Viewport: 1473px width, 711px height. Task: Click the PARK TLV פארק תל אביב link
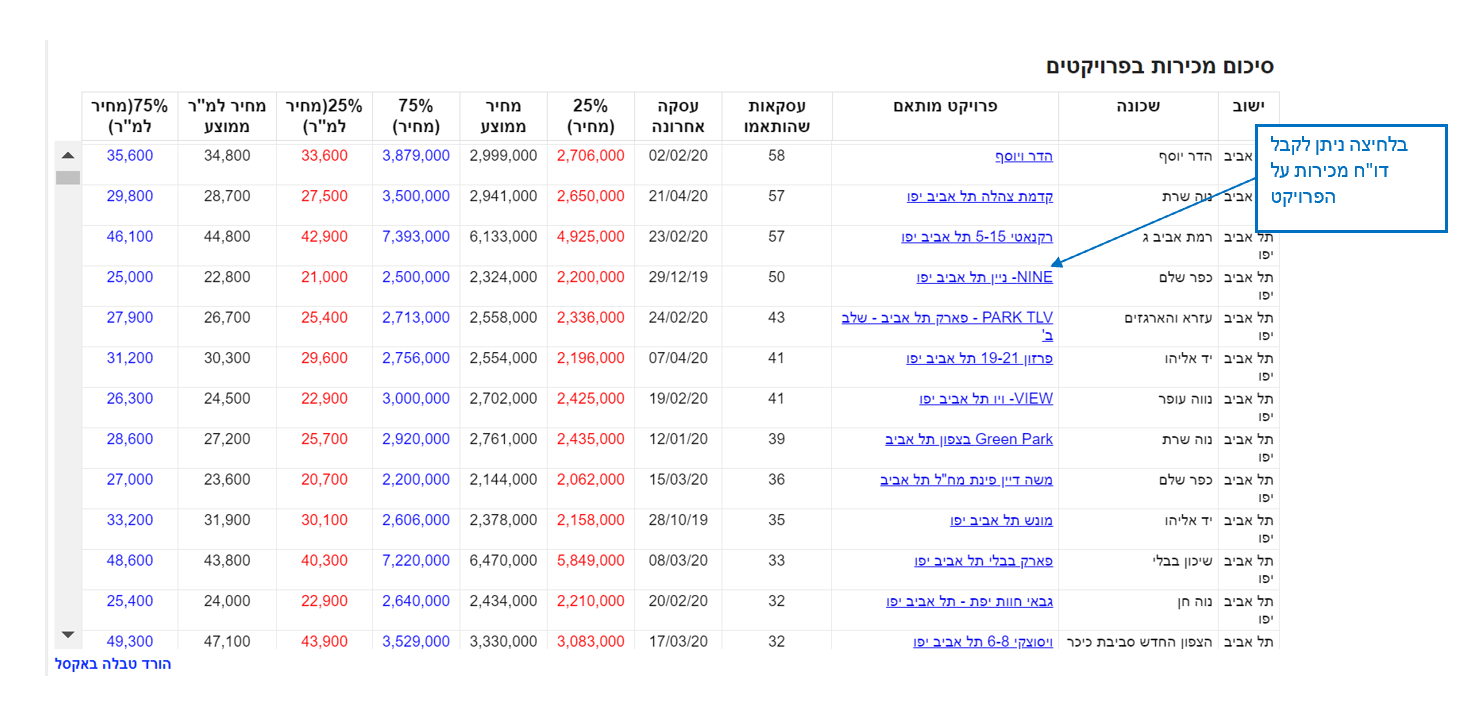[947, 318]
